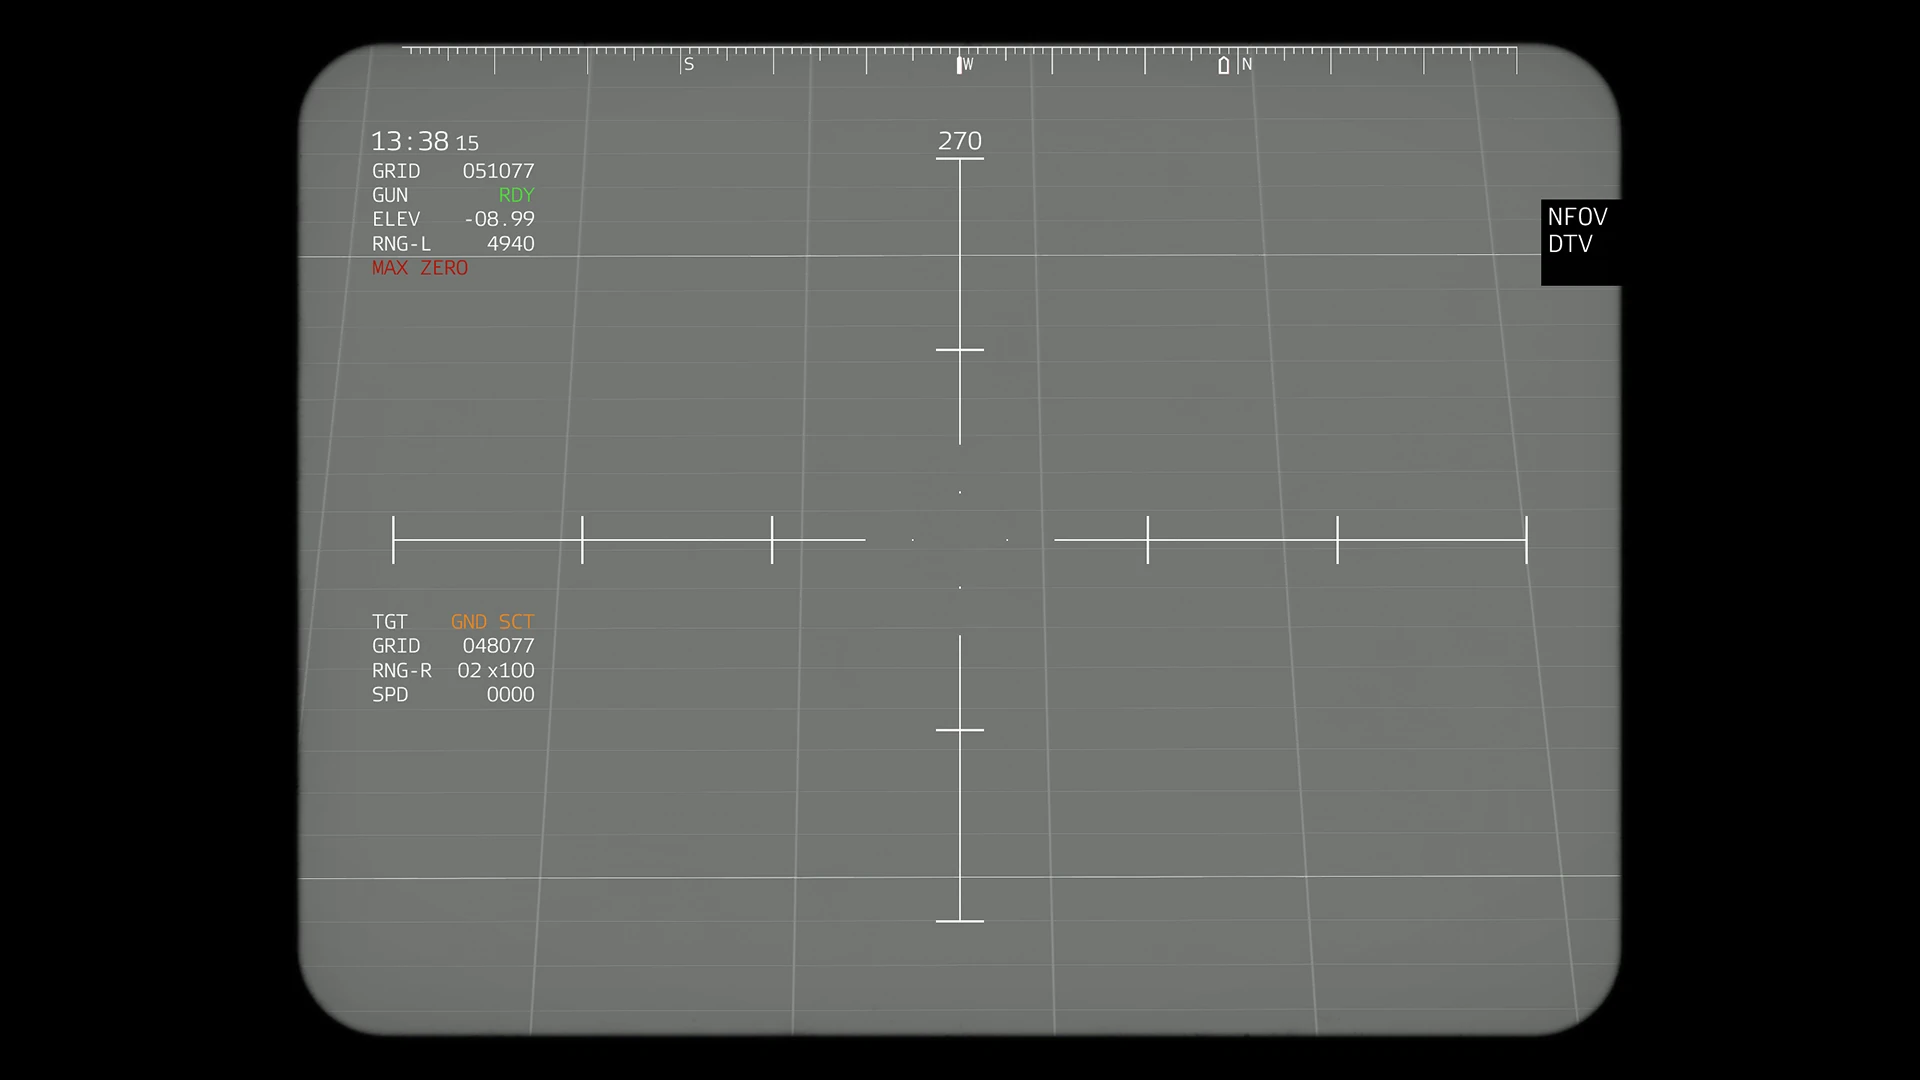The image size is (1920, 1080).
Task: Click the far-left tick of horizontal reticle scale
Action: (393, 540)
